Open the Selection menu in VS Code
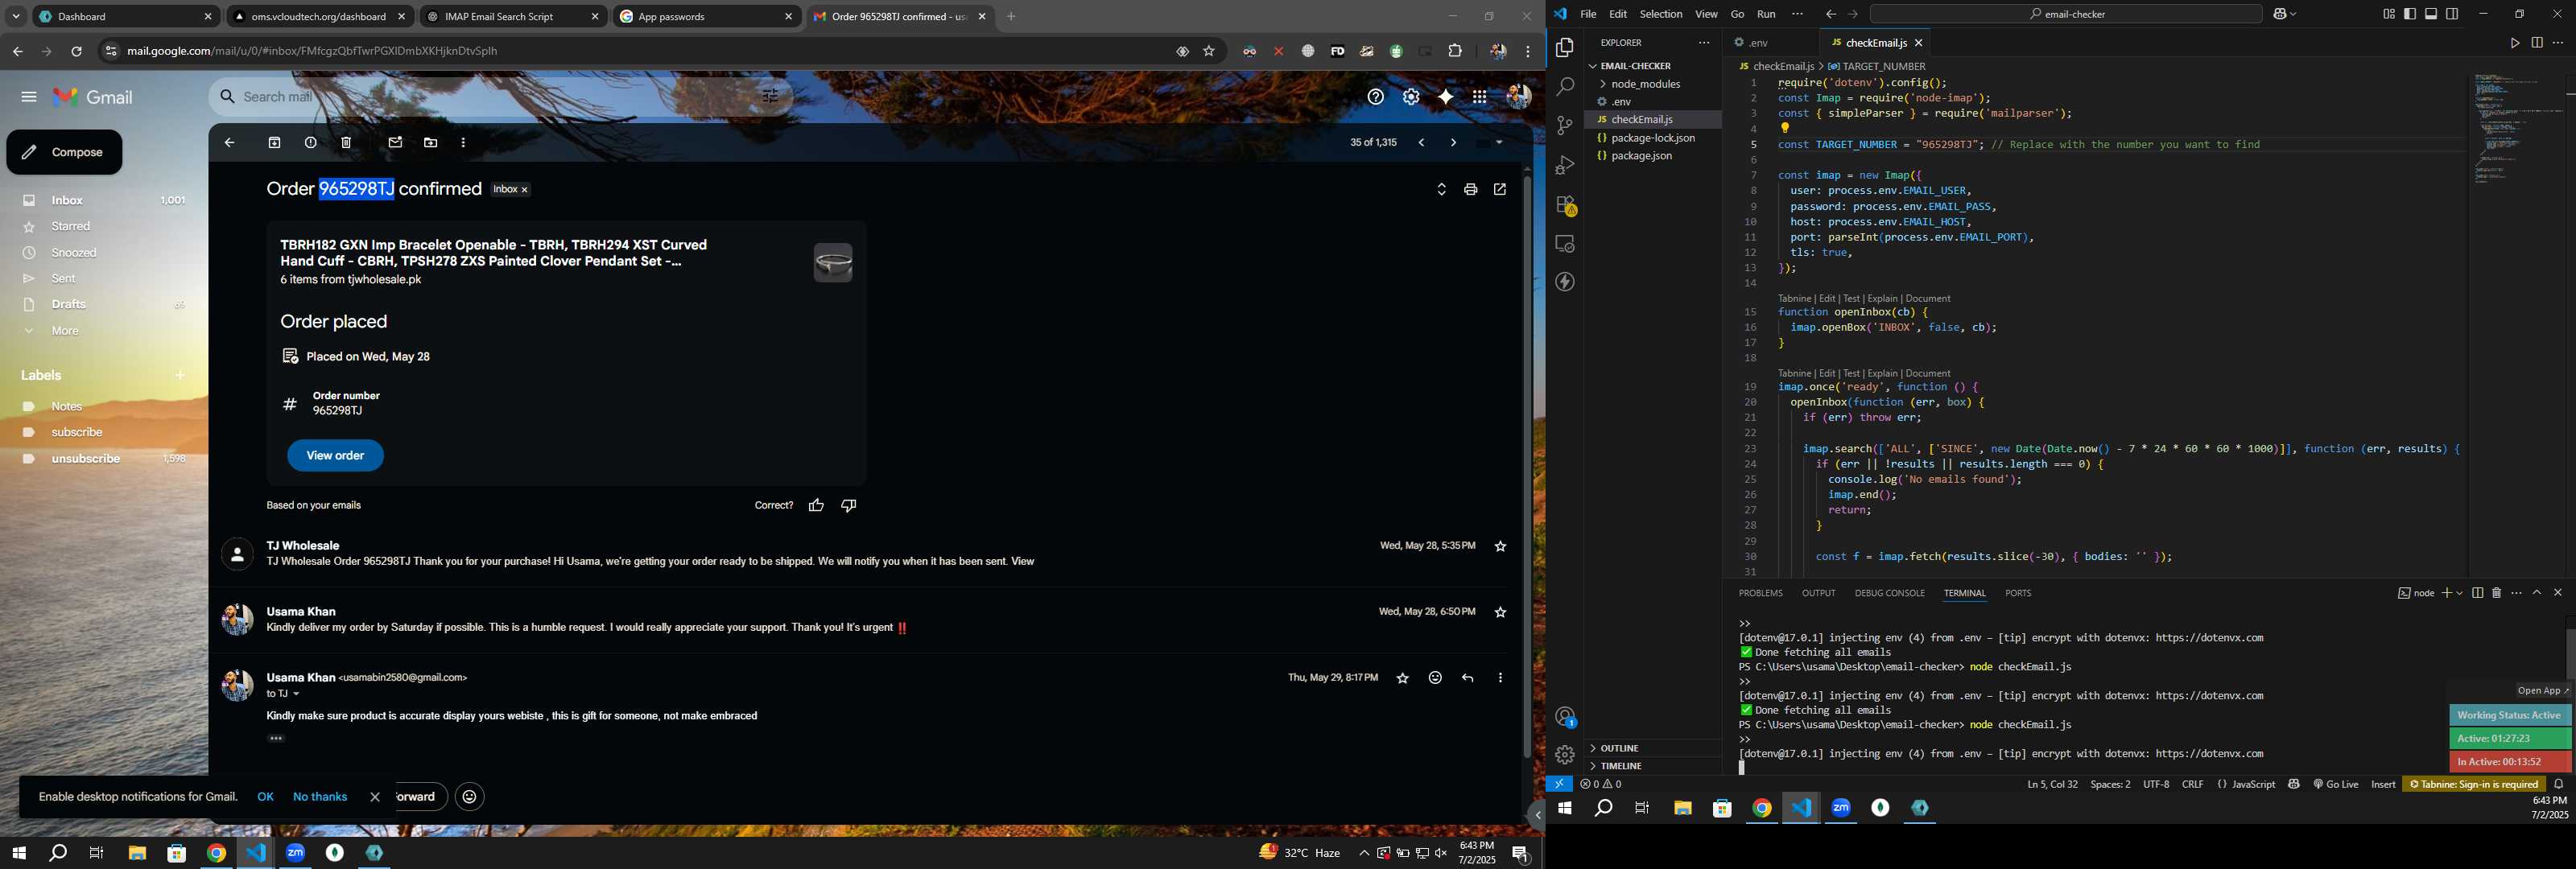 [1660, 14]
